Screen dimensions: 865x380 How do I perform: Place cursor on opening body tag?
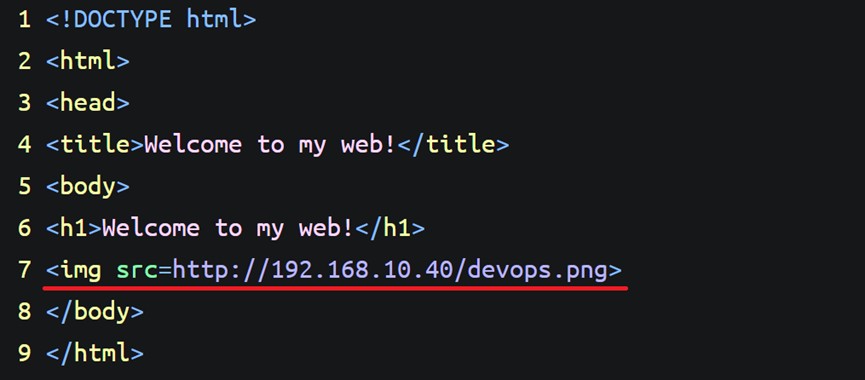pyautogui.click(x=88, y=186)
